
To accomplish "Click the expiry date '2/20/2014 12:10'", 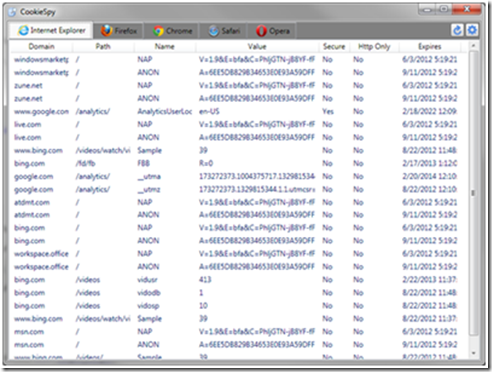I will coord(430,176).
